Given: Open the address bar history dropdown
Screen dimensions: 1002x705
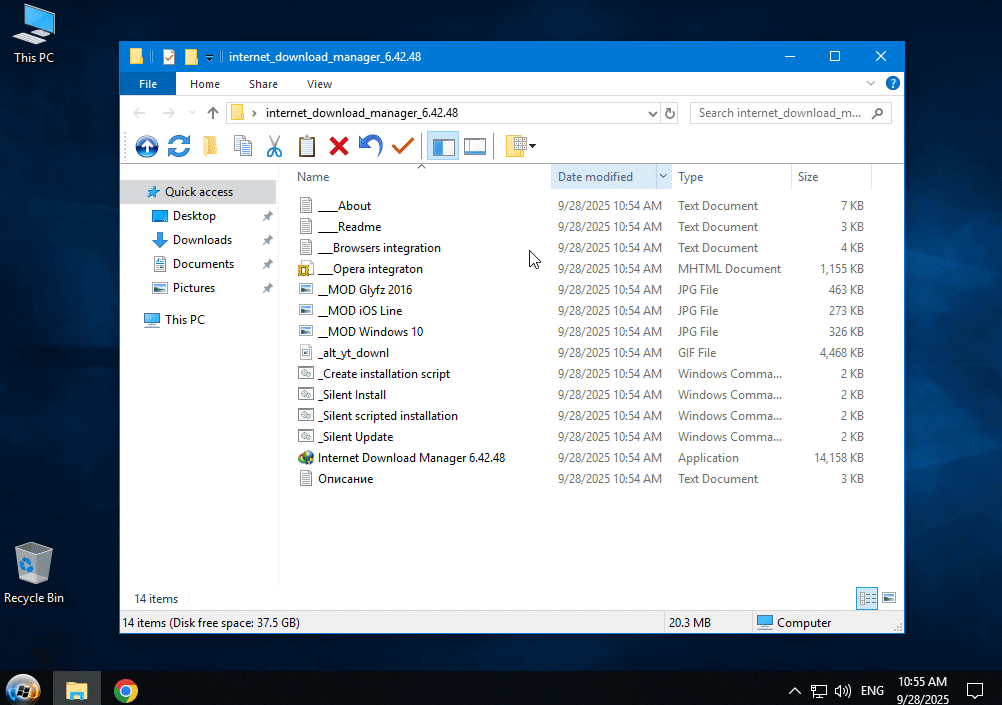Looking at the screenshot, I should click(653, 113).
